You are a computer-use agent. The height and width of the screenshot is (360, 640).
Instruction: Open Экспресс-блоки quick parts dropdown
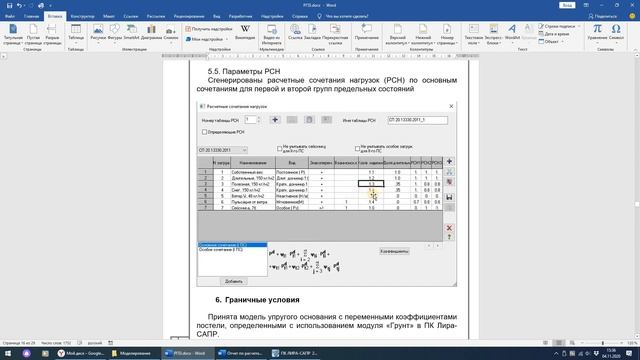click(x=494, y=34)
